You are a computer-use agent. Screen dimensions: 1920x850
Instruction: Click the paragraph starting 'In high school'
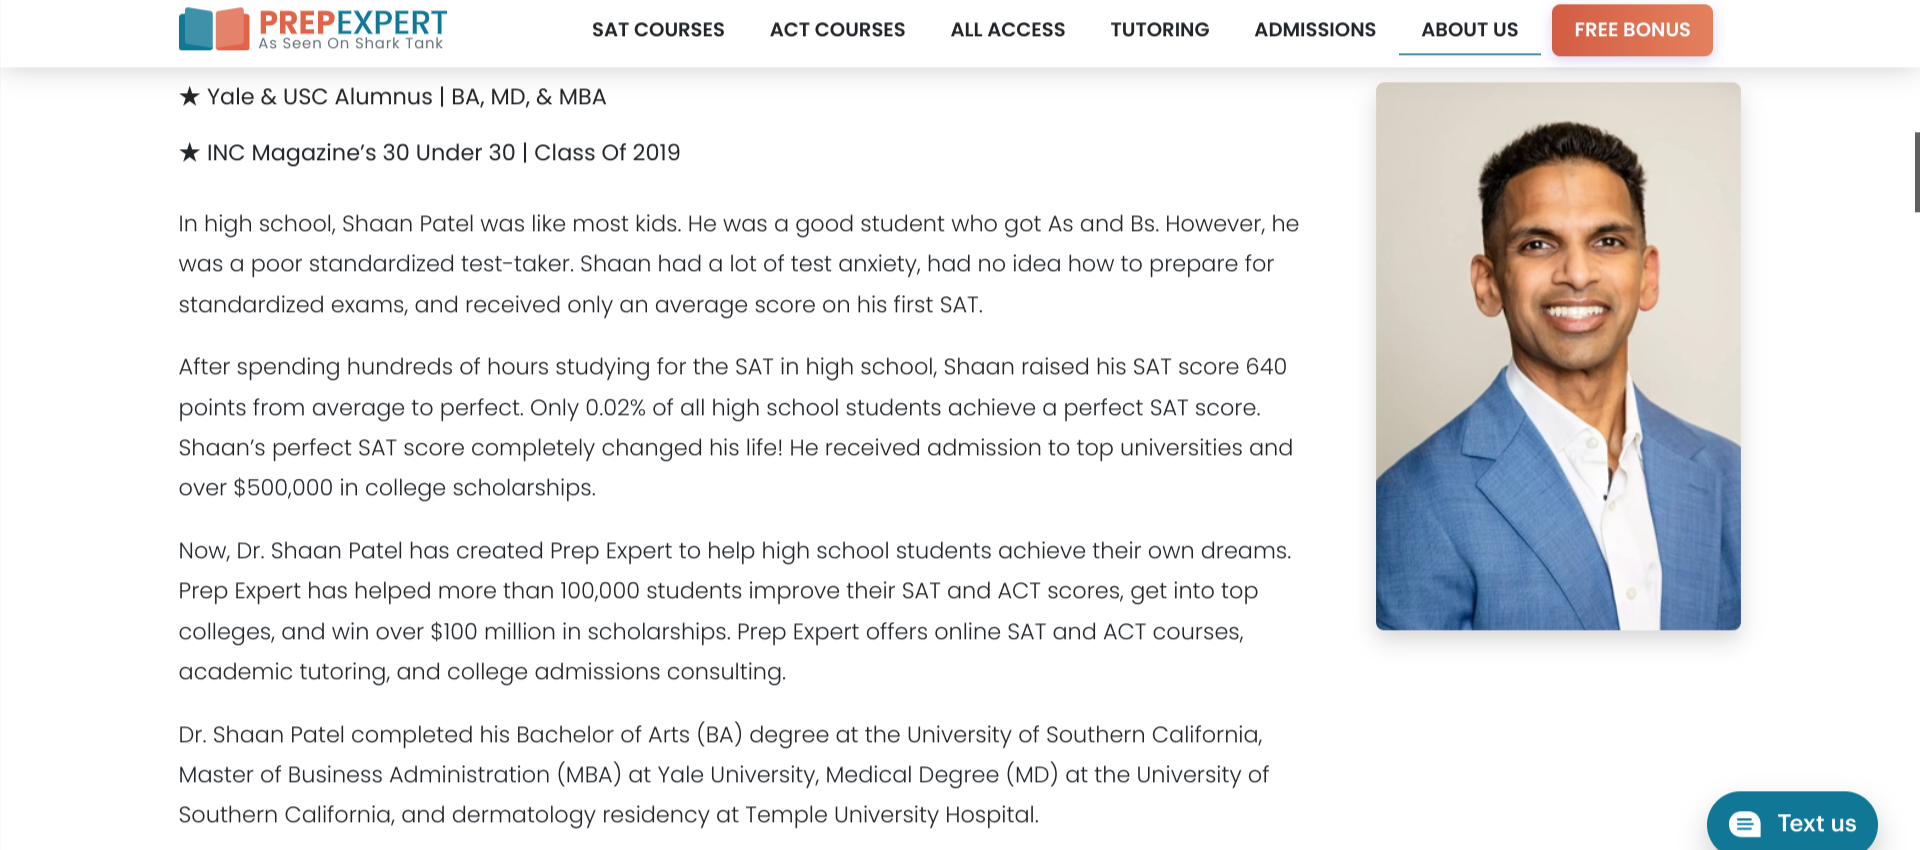[738, 264]
